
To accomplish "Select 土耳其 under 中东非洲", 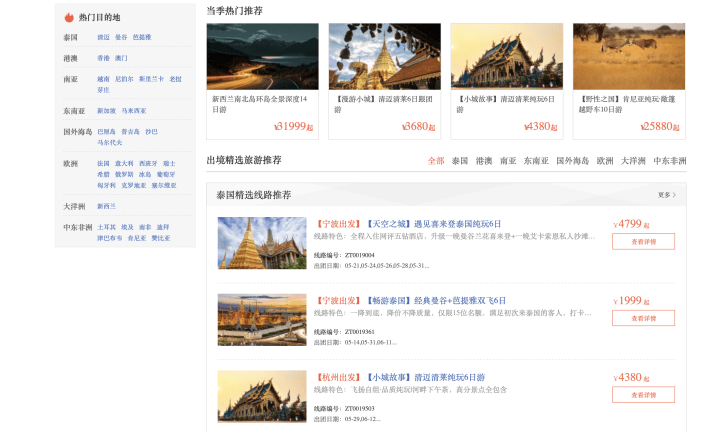I will click(106, 227).
